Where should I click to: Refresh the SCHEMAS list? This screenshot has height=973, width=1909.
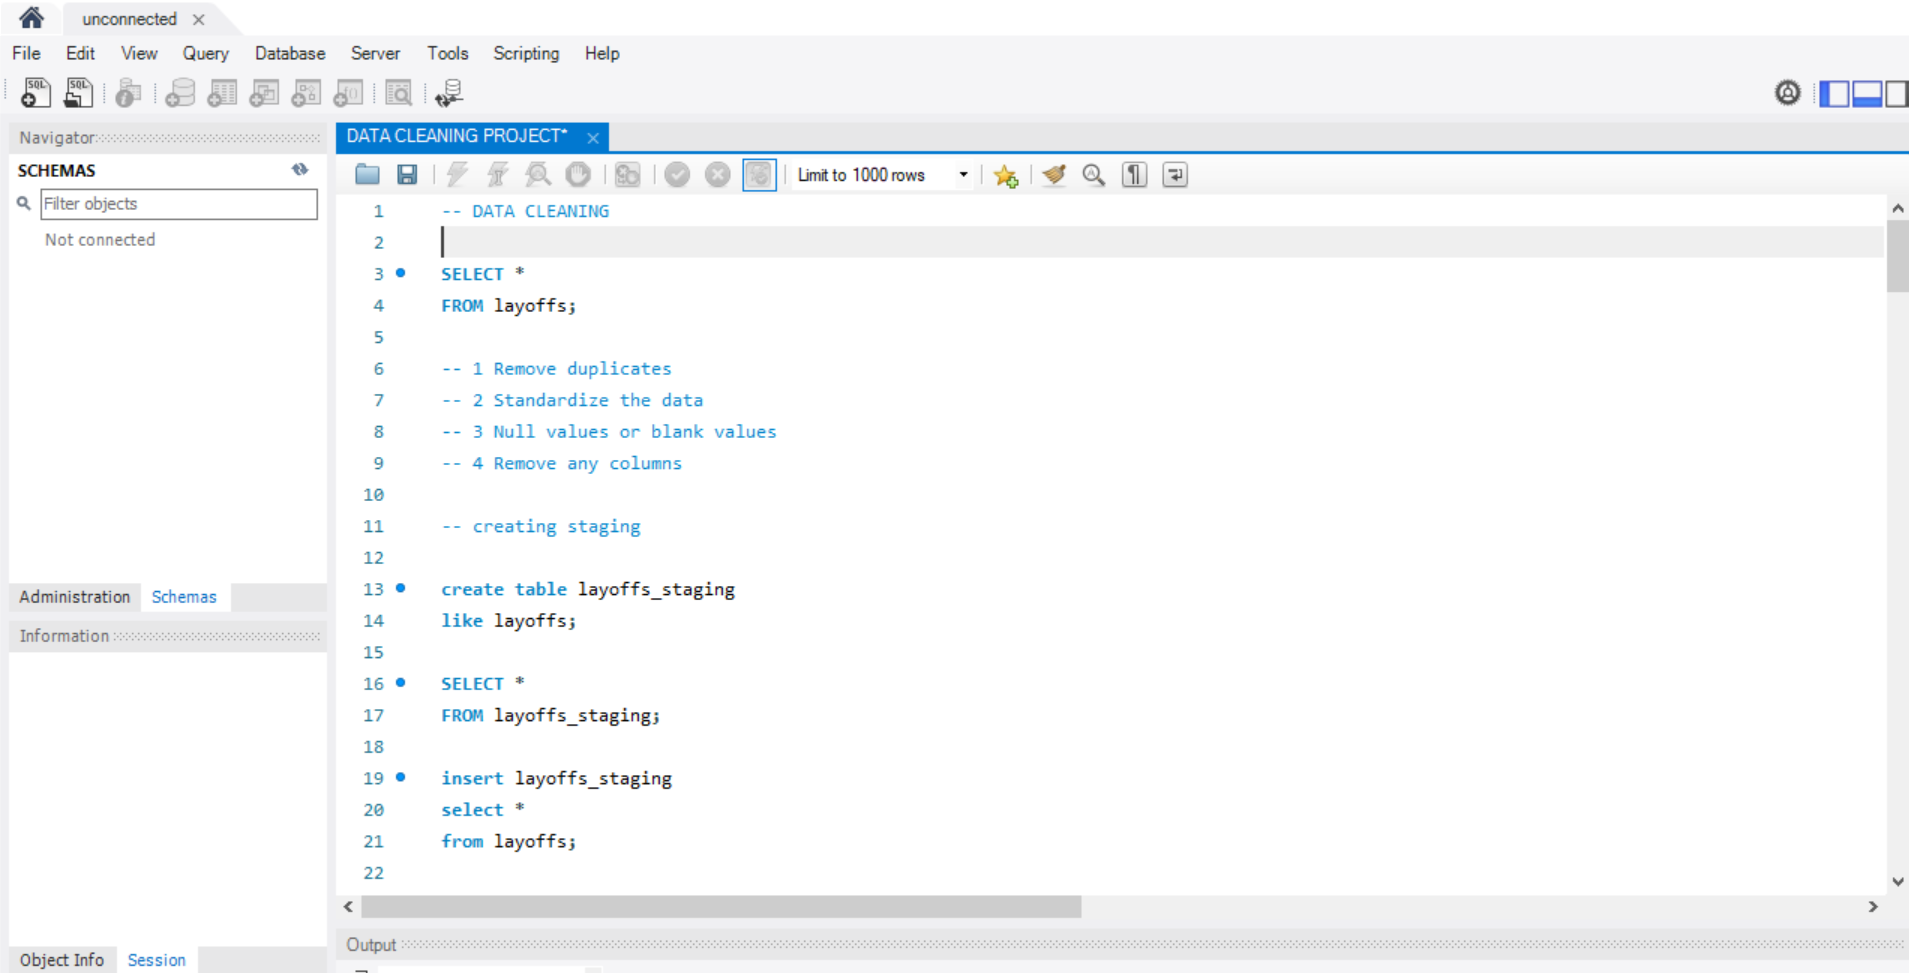pyautogui.click(x=300, y=170)
